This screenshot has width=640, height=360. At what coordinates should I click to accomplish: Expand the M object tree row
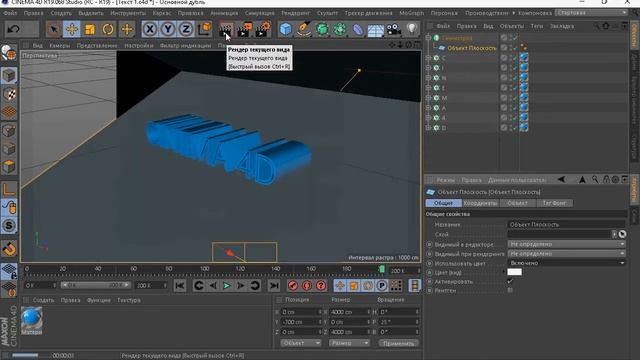pos(428,98)
